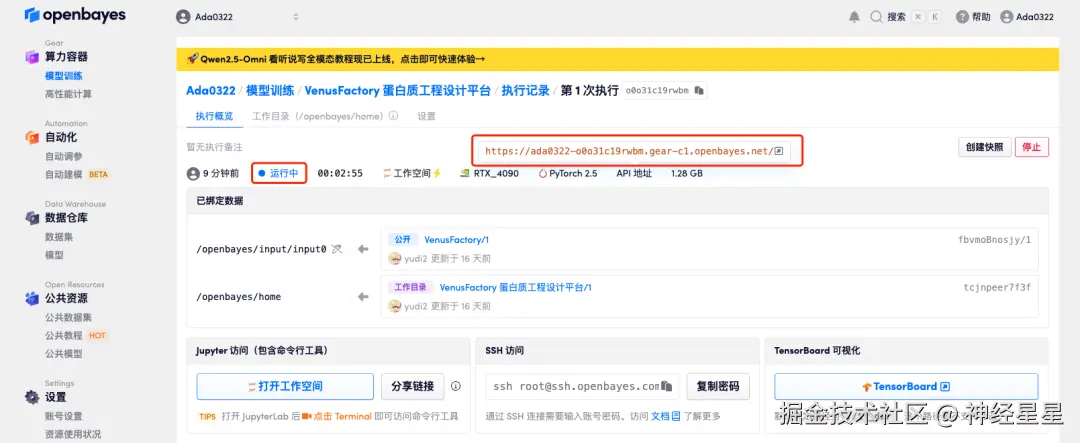Screen dimensions: 1080x443
Task: Open the gear-c1.openbayes.net API URL
Action: (x=629, y=151)
